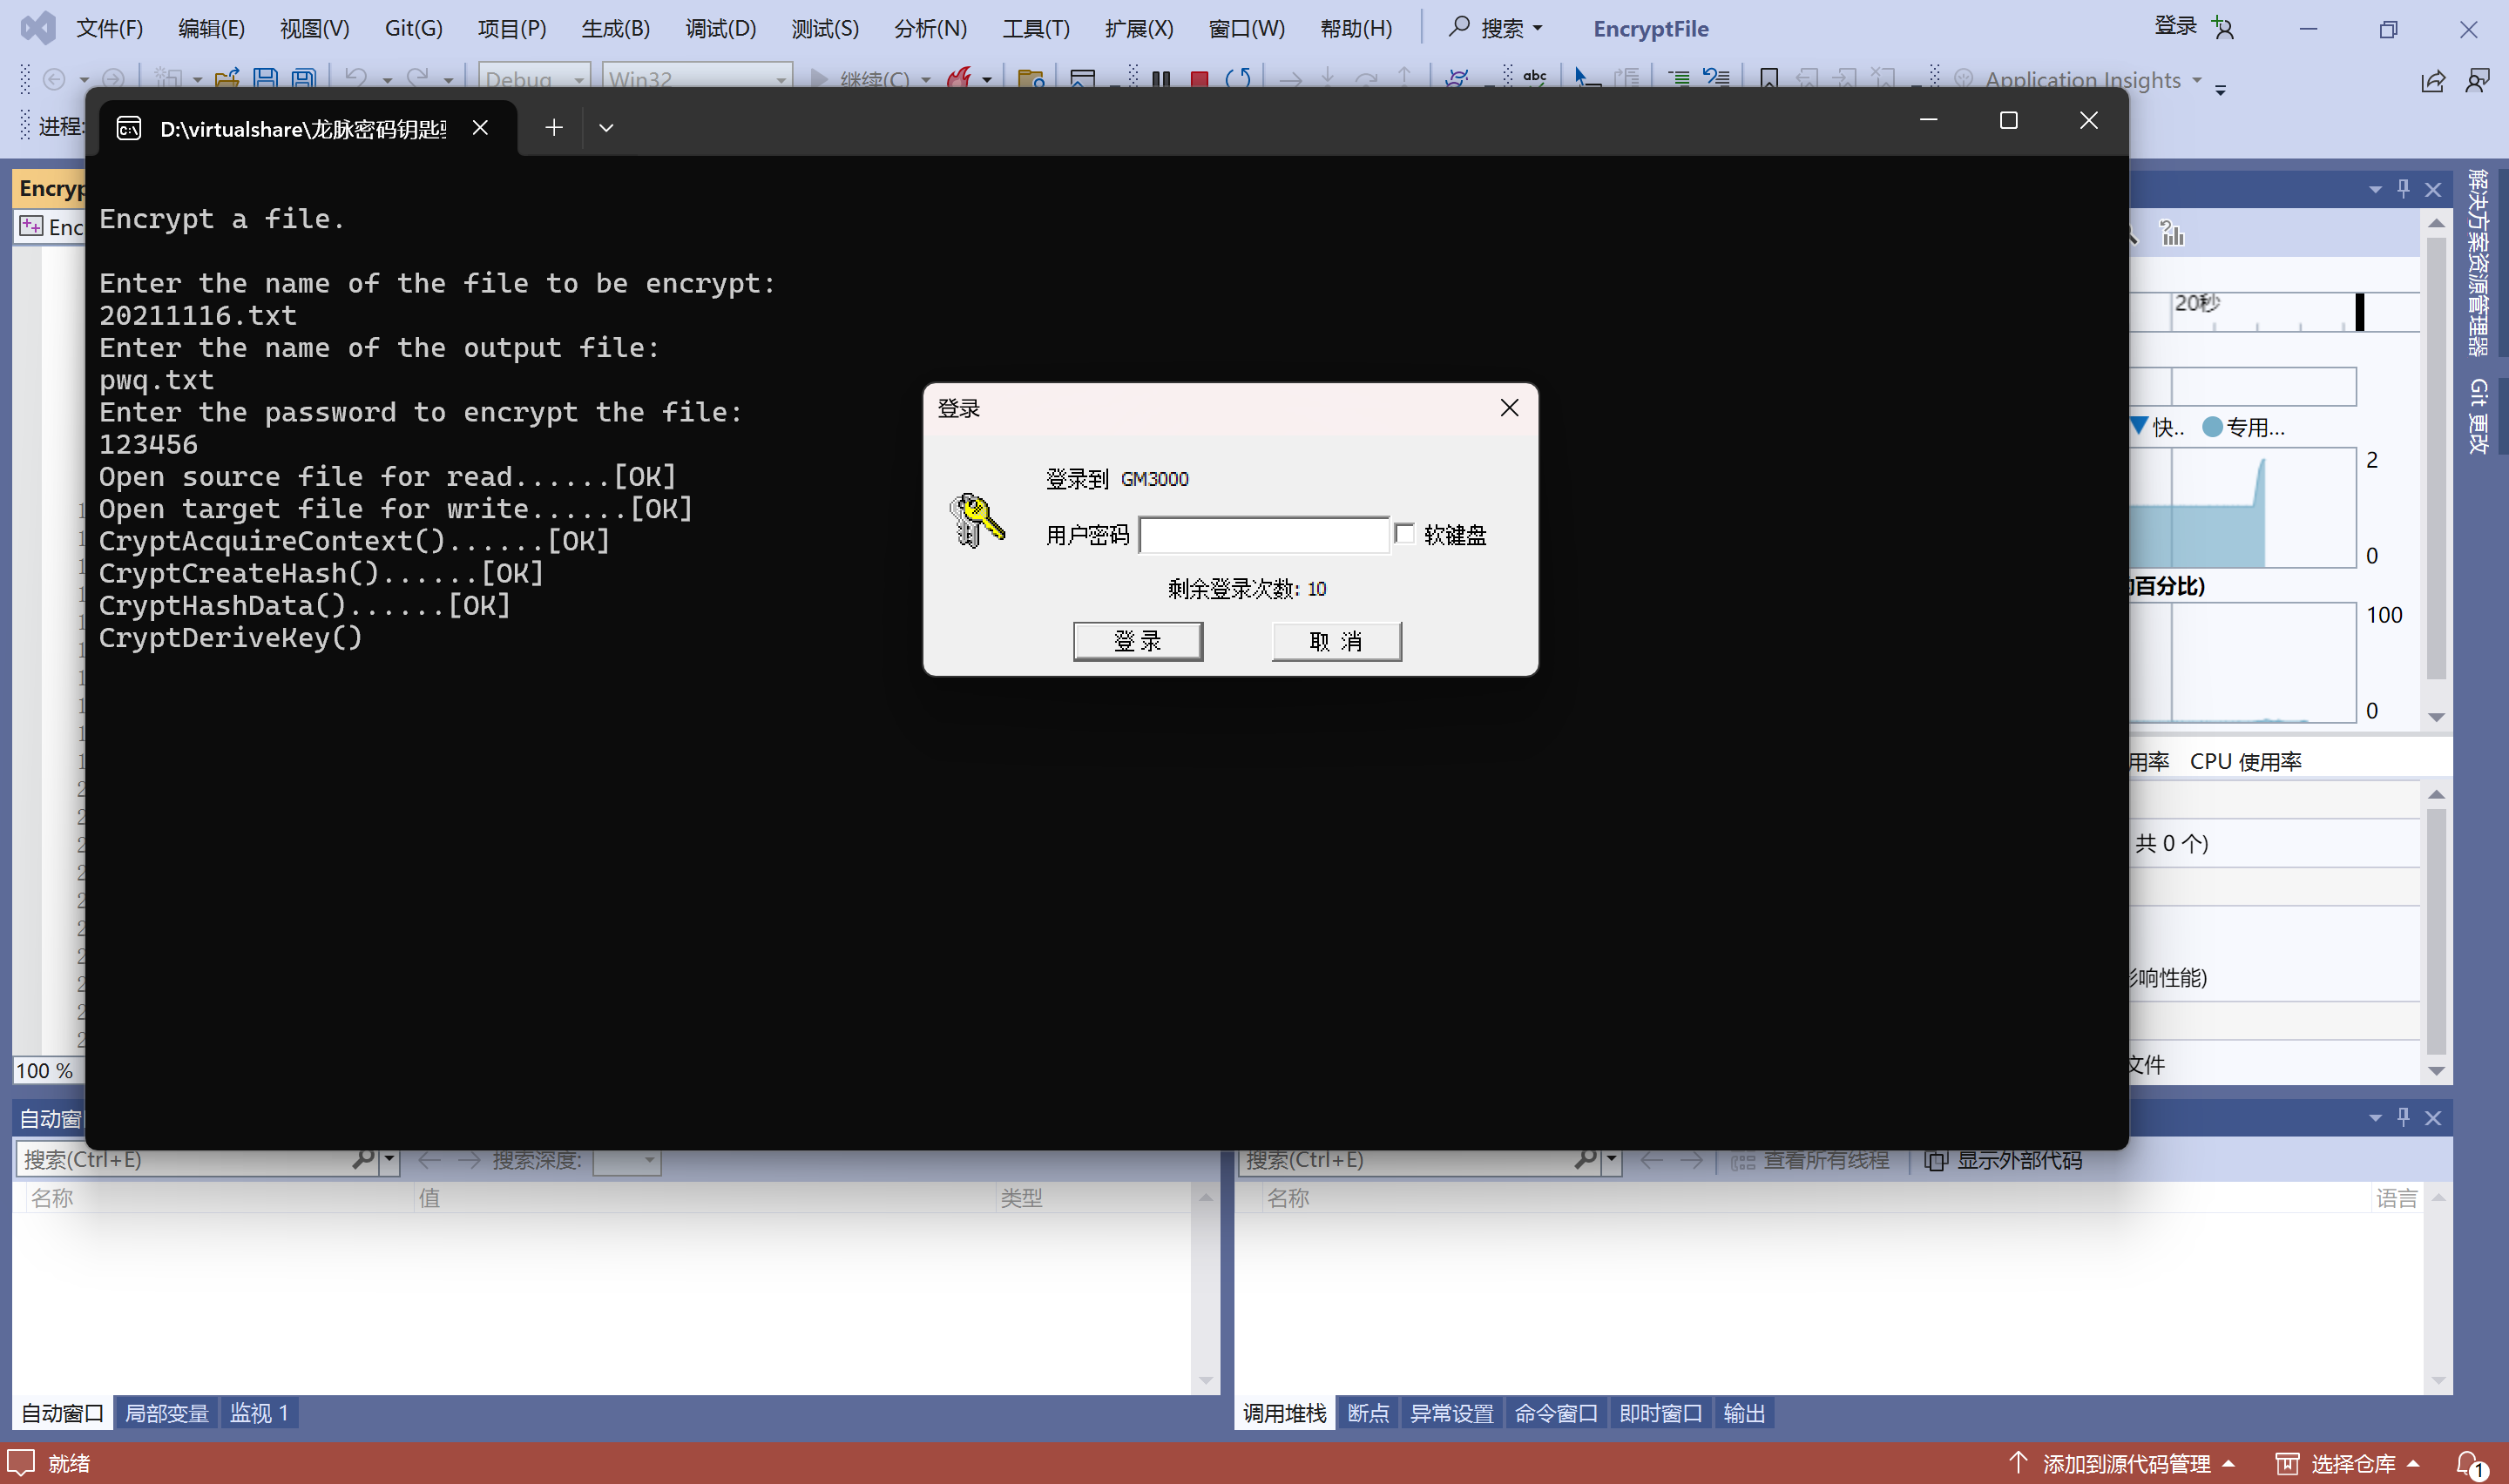Switch to the 断点 tab
2509x1484 pixels.
[1367, 1413]
